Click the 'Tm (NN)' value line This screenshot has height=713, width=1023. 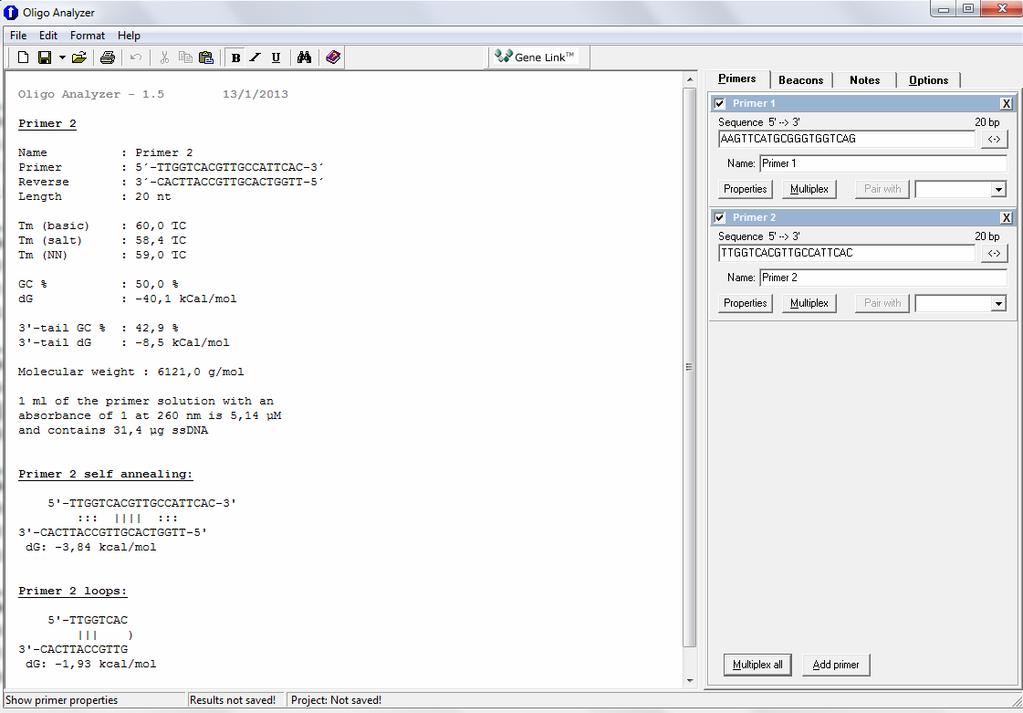[x=102, y=255]
